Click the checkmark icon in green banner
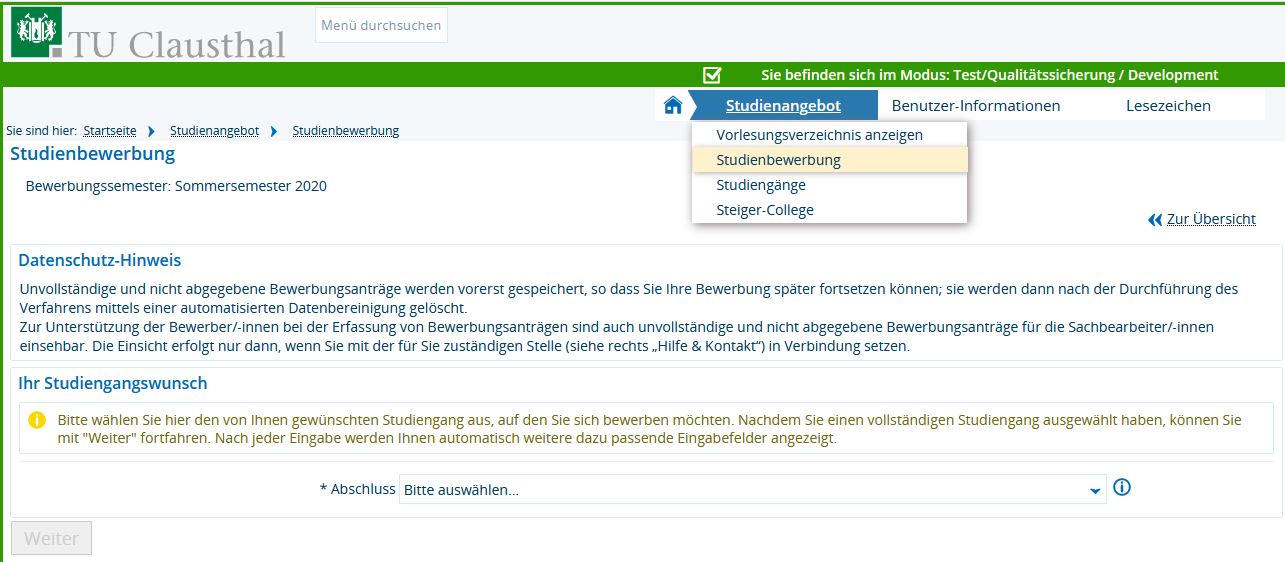Screen dimensions: 1285x562 point(712,75)
